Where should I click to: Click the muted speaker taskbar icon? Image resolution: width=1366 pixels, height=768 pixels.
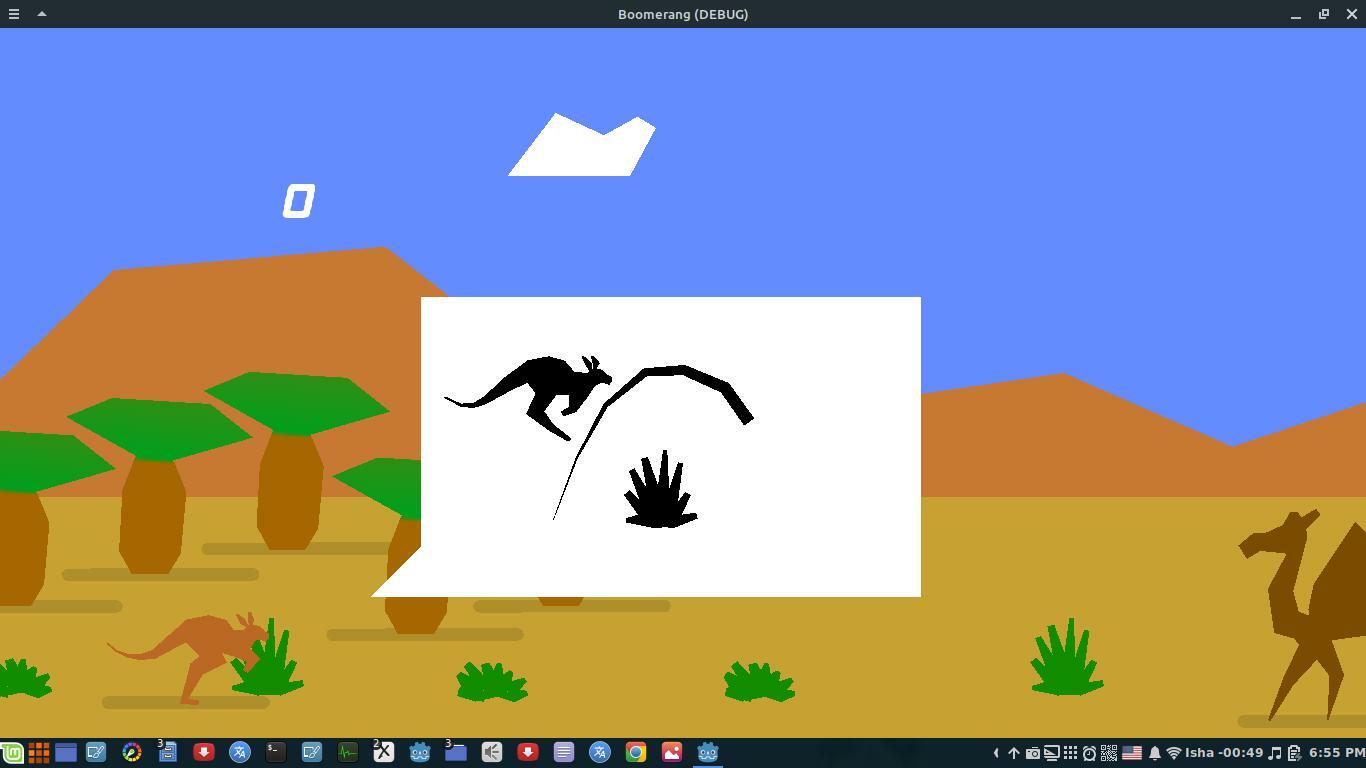point(492,753)
